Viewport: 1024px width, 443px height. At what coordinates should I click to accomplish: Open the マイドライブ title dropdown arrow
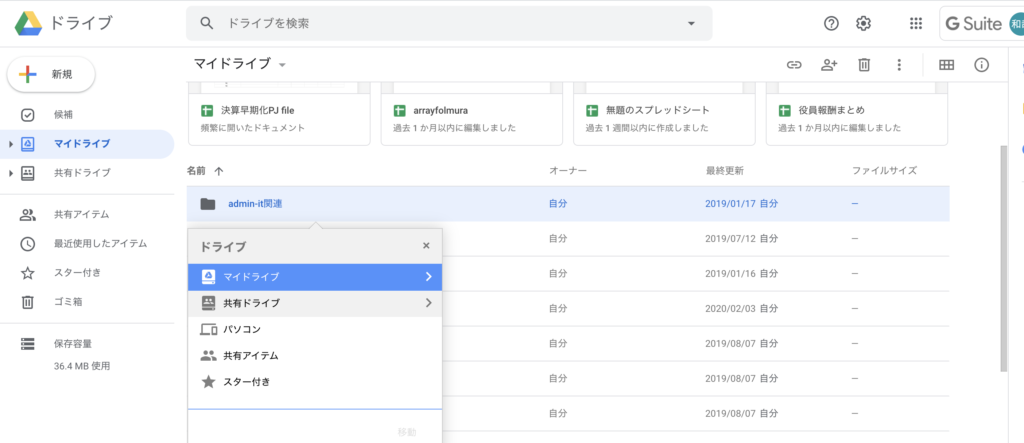(x=282, y=65)
